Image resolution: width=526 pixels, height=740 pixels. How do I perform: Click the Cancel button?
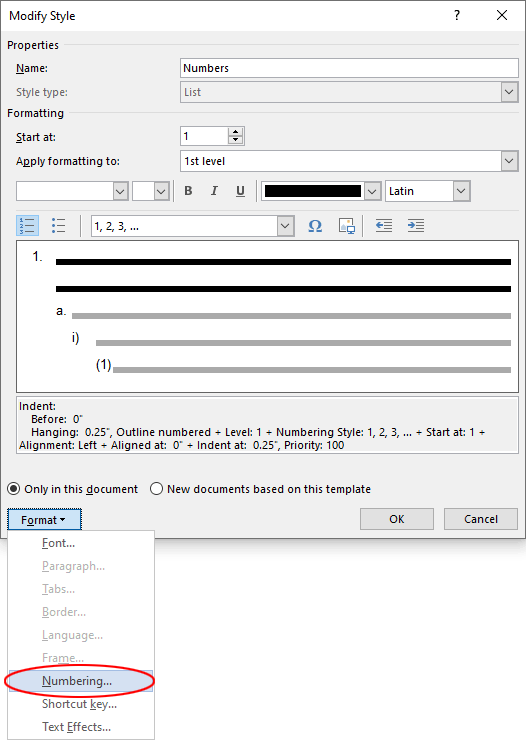click(481, 519)
